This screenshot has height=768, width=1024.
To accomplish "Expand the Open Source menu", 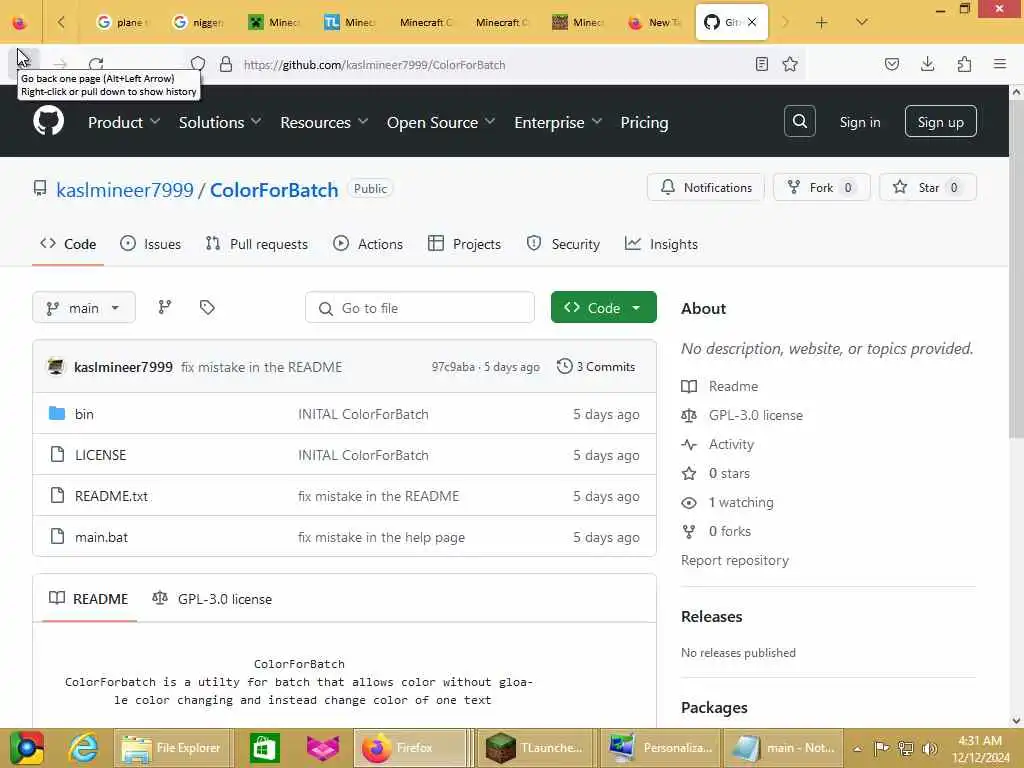I will [x=441, y=122].
